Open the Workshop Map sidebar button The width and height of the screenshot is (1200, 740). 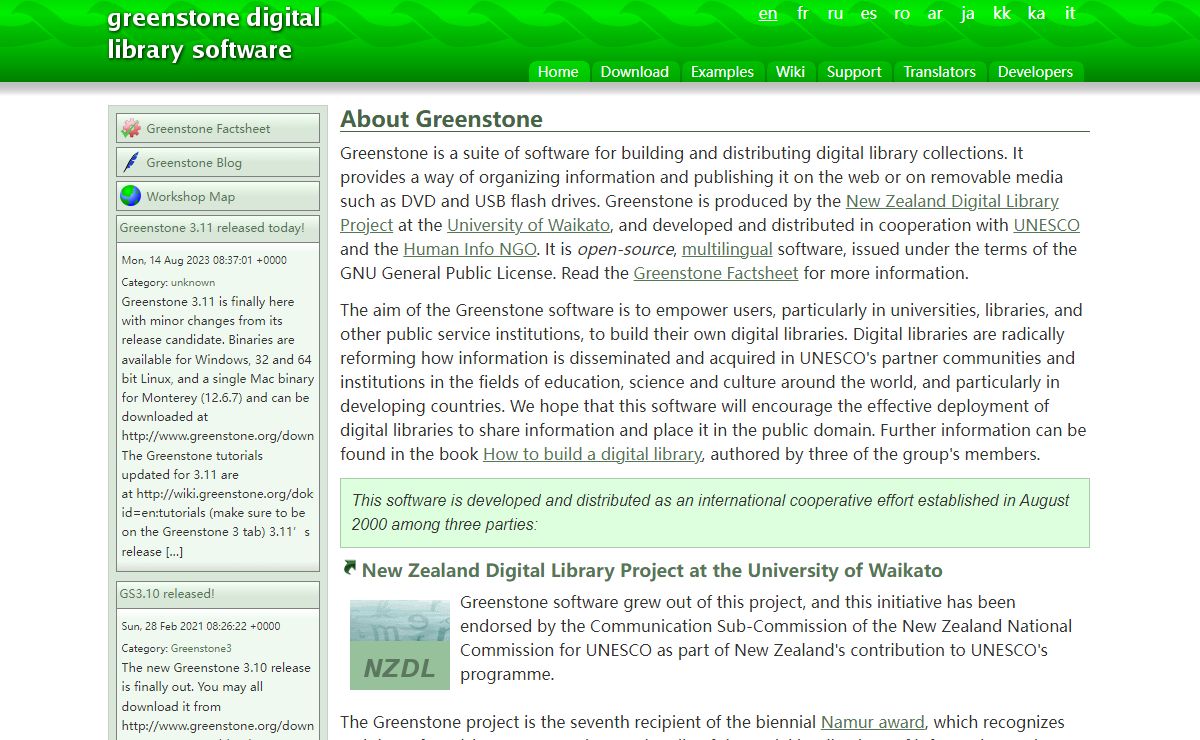pyautogui.click(x=218, y=196)
